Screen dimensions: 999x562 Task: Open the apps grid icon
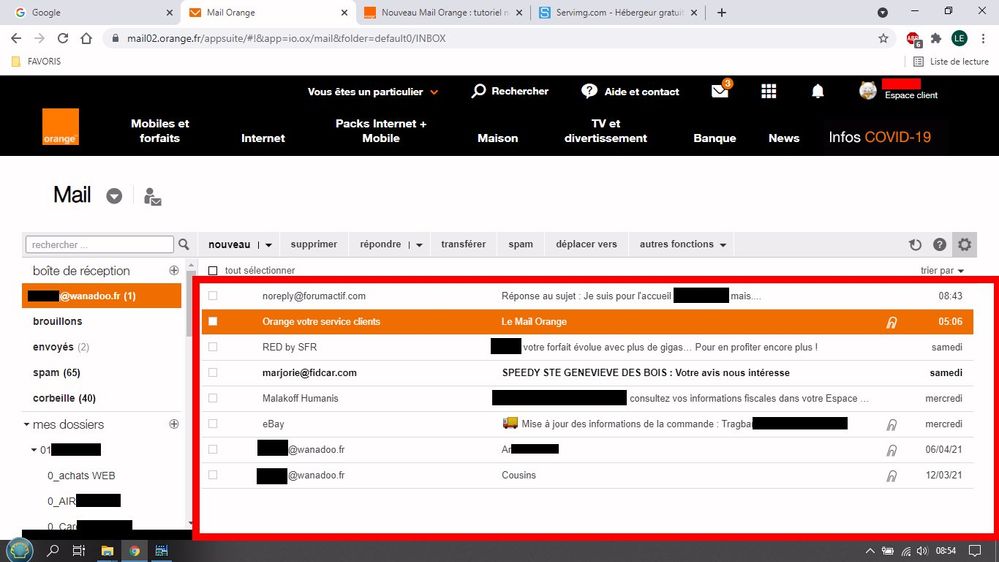(x=768, y=91)
